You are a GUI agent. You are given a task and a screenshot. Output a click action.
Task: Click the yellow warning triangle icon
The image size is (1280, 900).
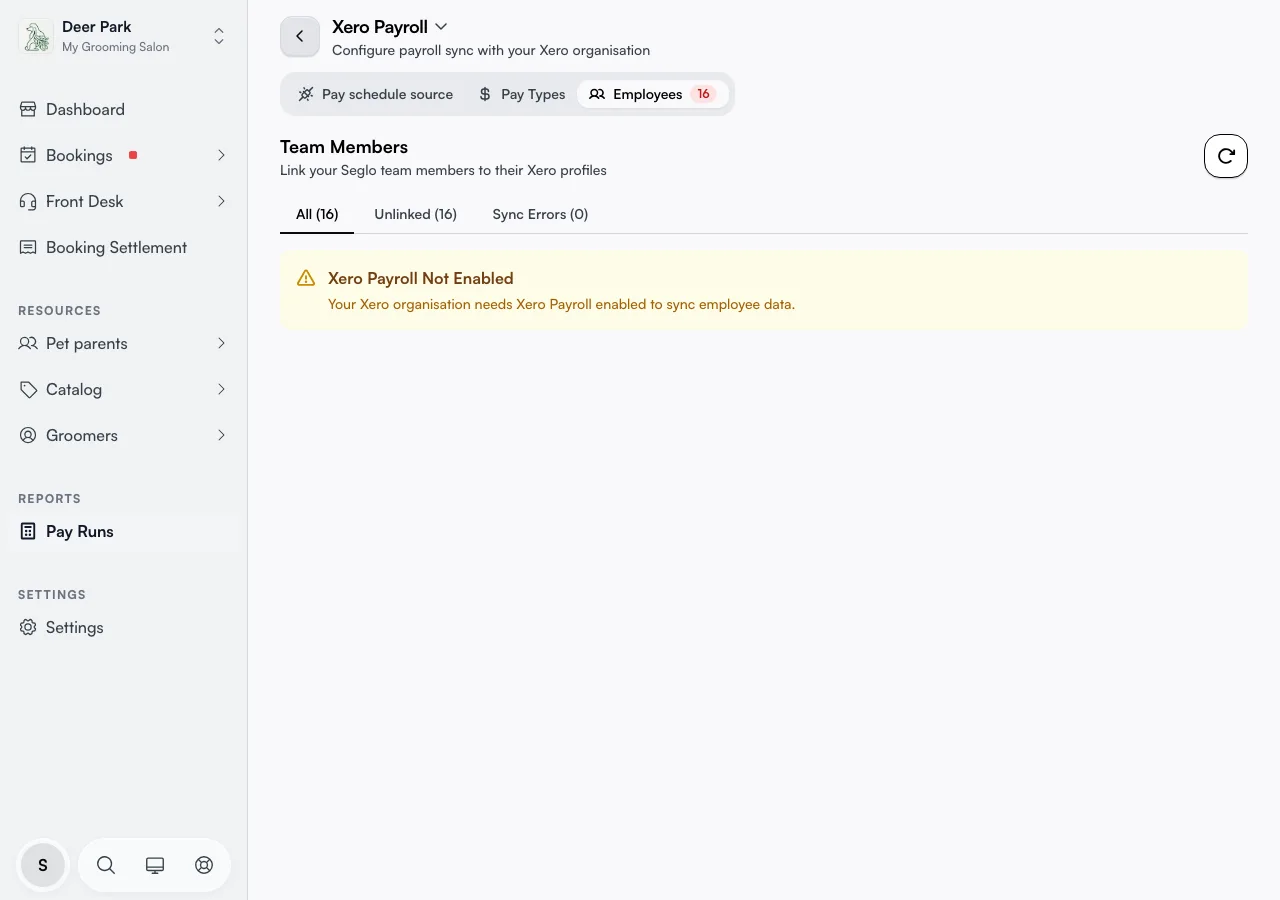306,278
